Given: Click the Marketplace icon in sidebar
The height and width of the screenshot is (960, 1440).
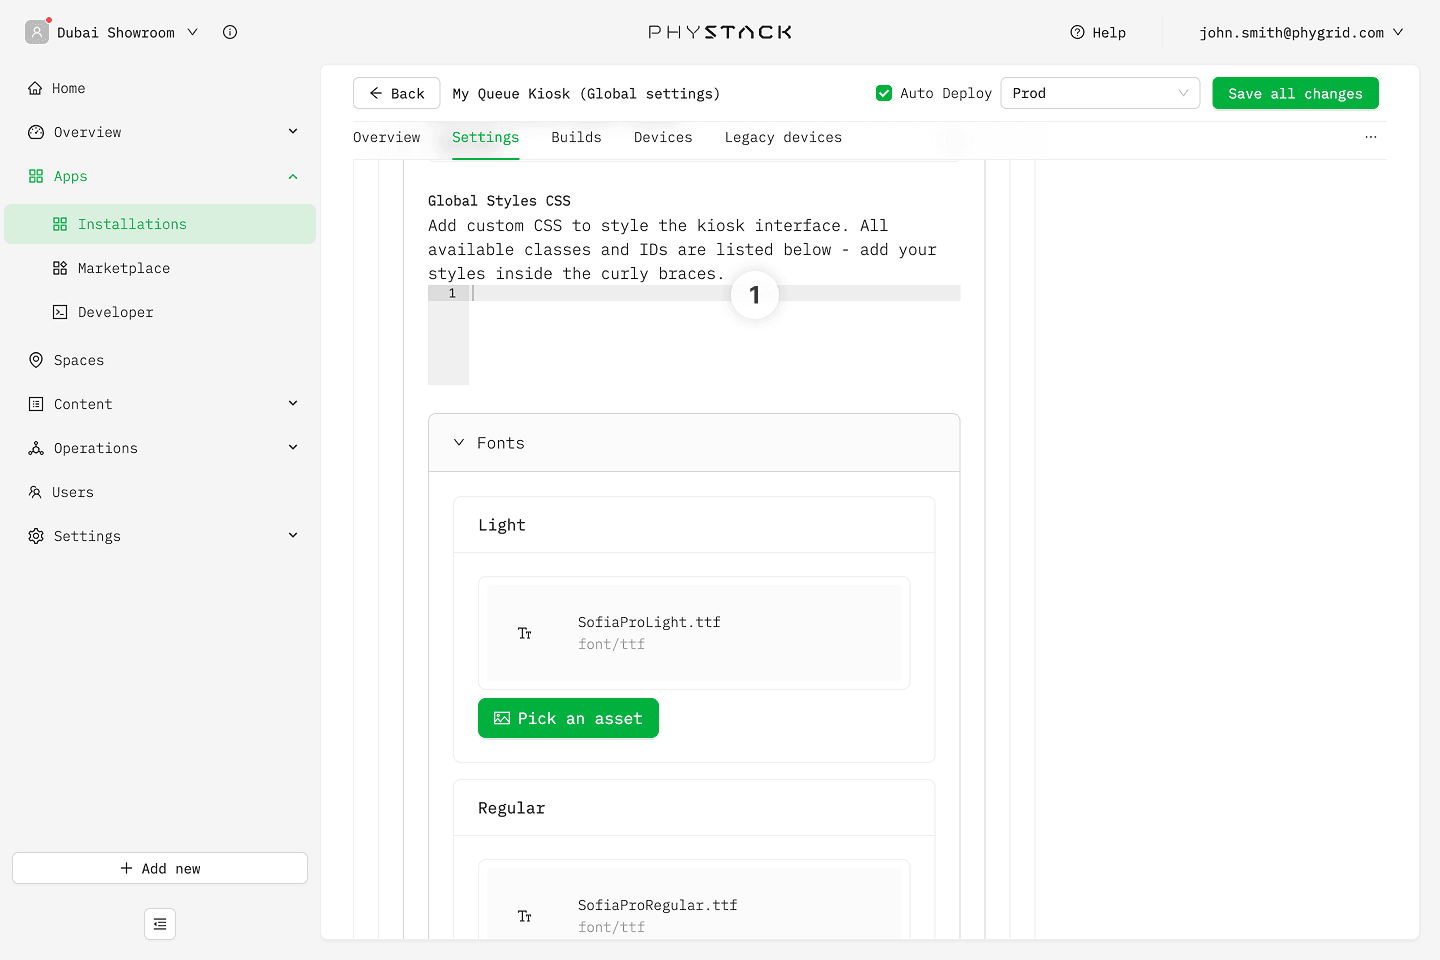Looking at the screenshot, I should click(x=60, y=268).
